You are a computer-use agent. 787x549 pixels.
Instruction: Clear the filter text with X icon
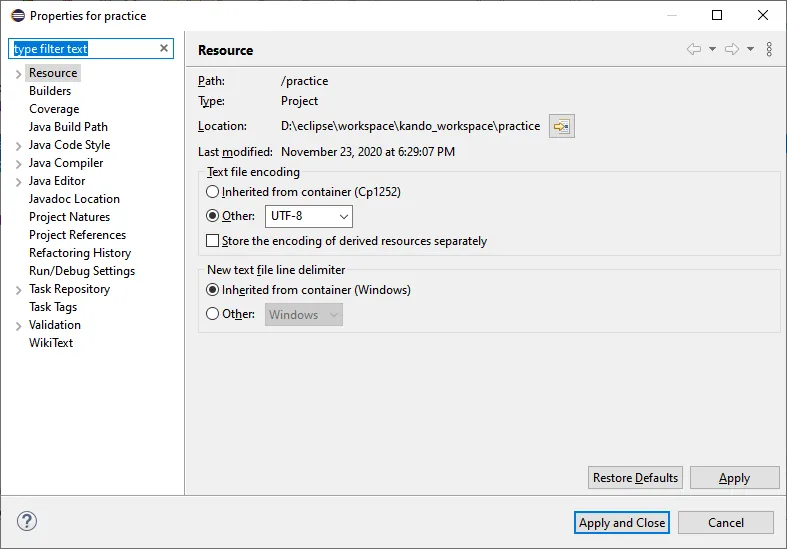pos(164,48)
